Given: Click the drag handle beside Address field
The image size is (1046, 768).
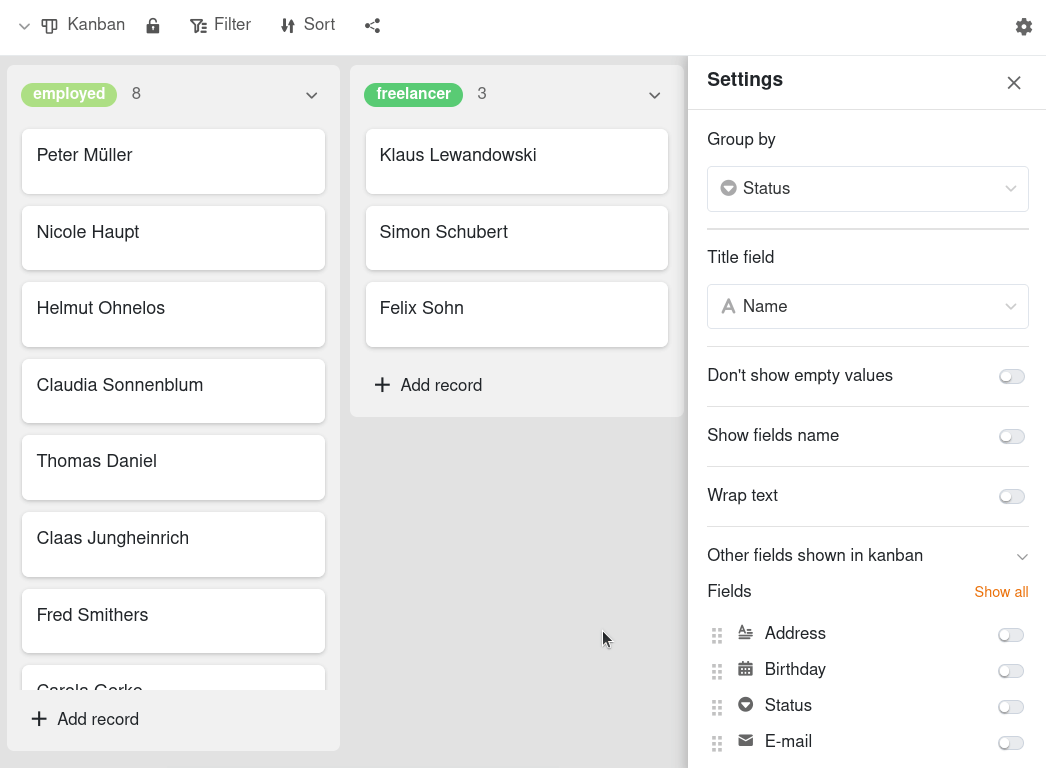Looking at the screenshot, I should point(716,635).
